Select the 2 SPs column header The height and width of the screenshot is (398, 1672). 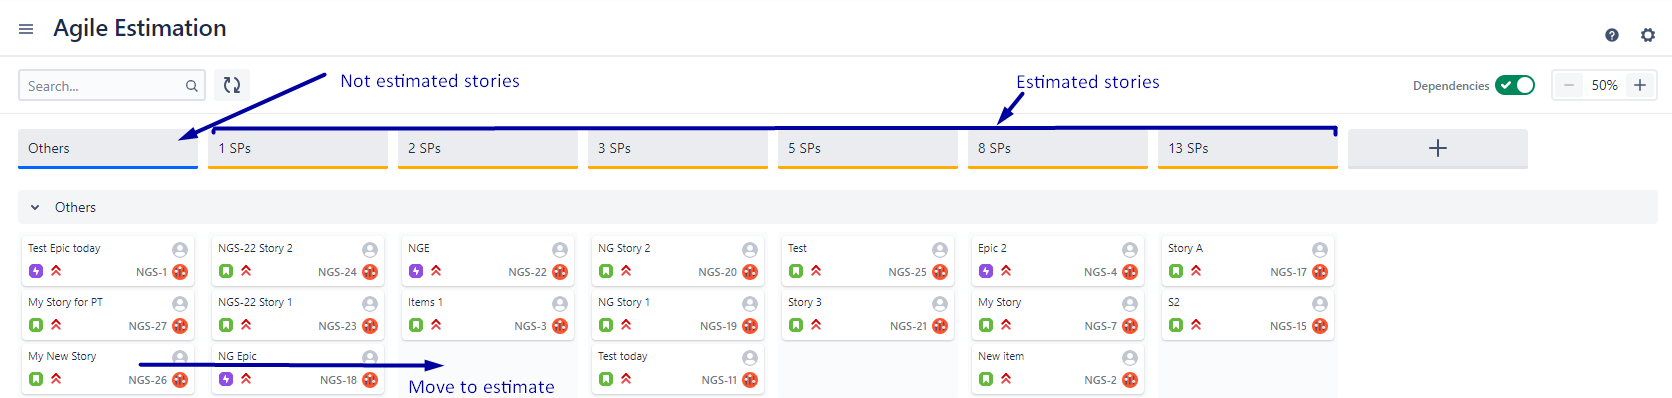tap(488, 148)
